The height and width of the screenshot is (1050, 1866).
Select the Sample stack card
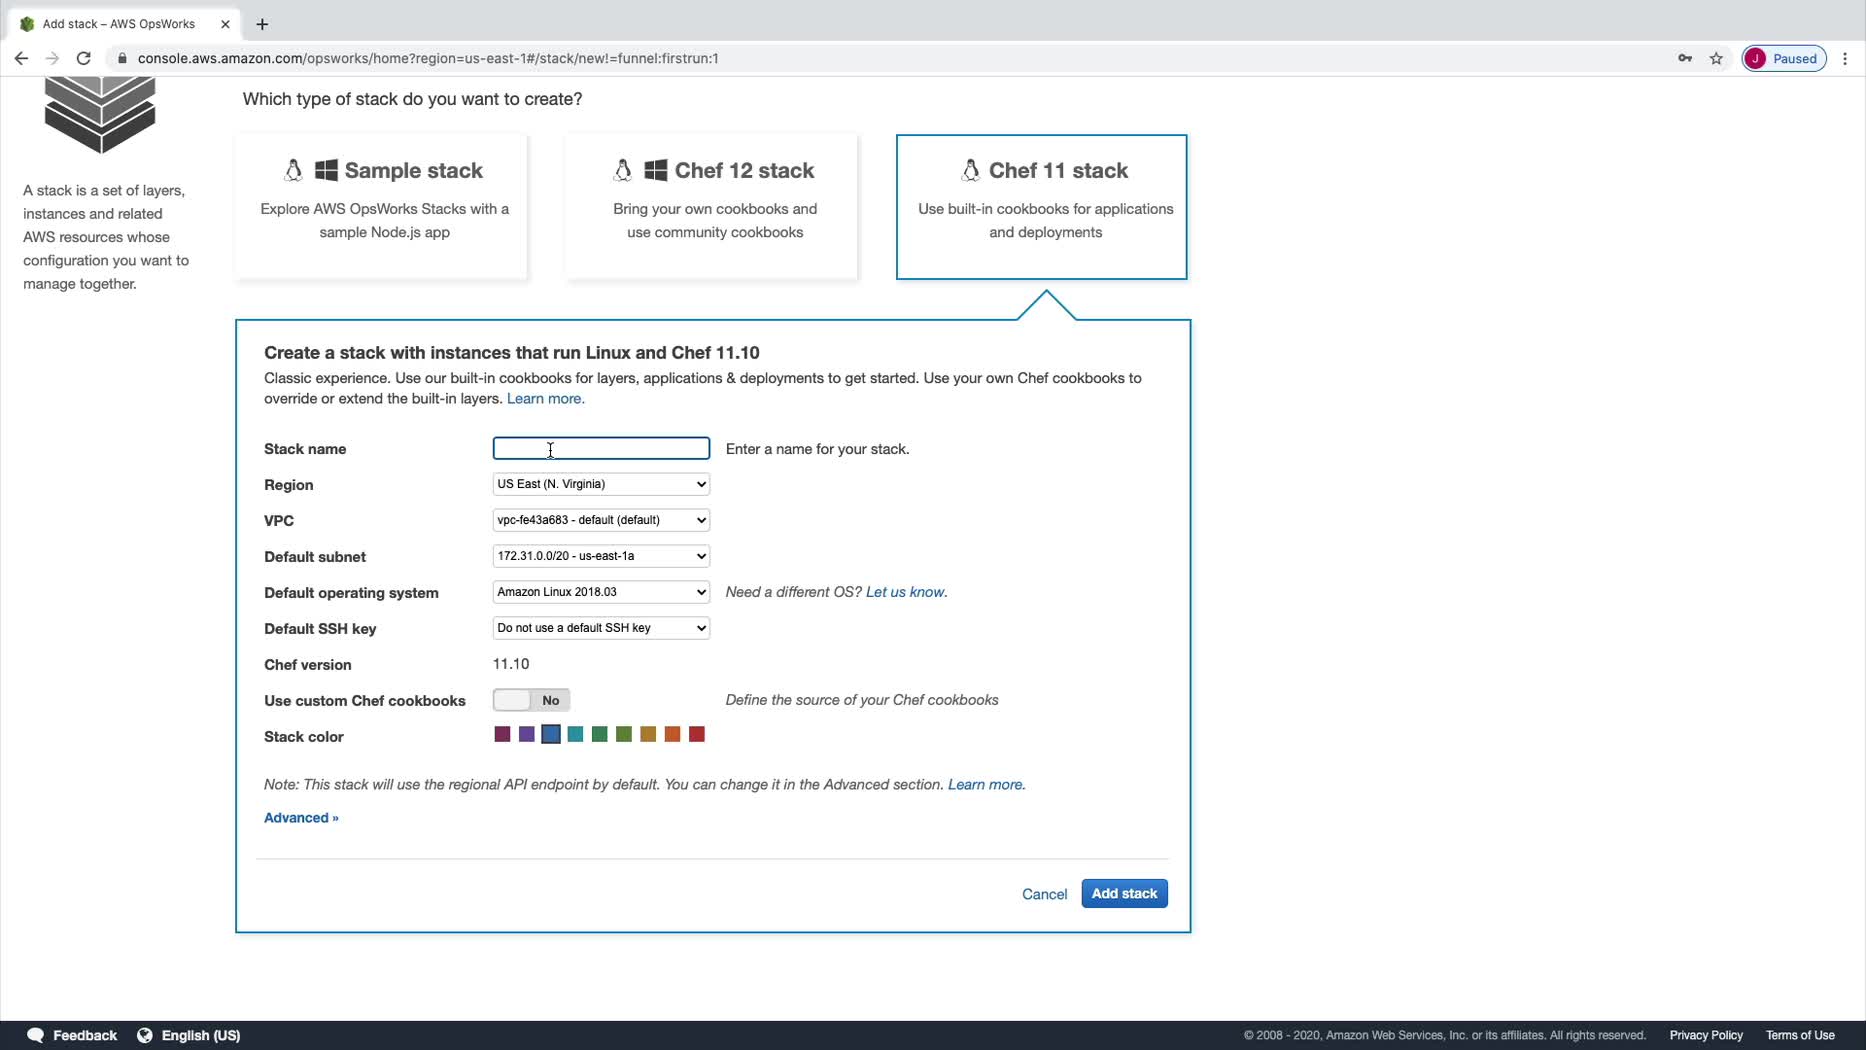click(382, 207)
